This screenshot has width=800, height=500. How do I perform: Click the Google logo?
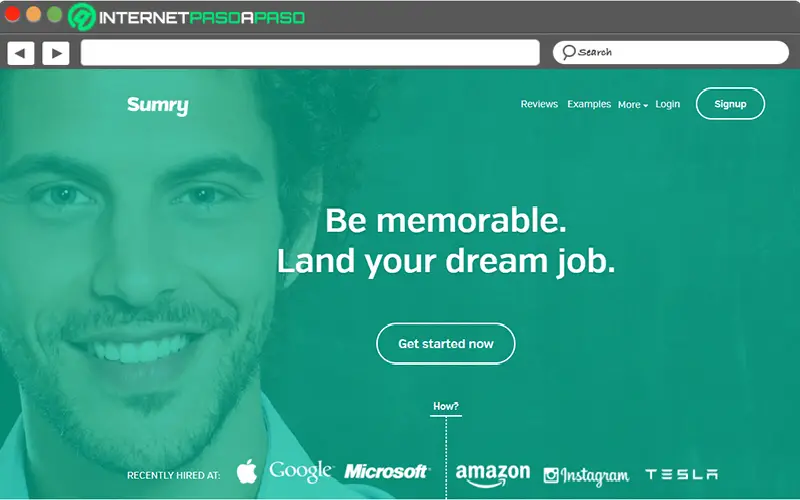[301, 471]
